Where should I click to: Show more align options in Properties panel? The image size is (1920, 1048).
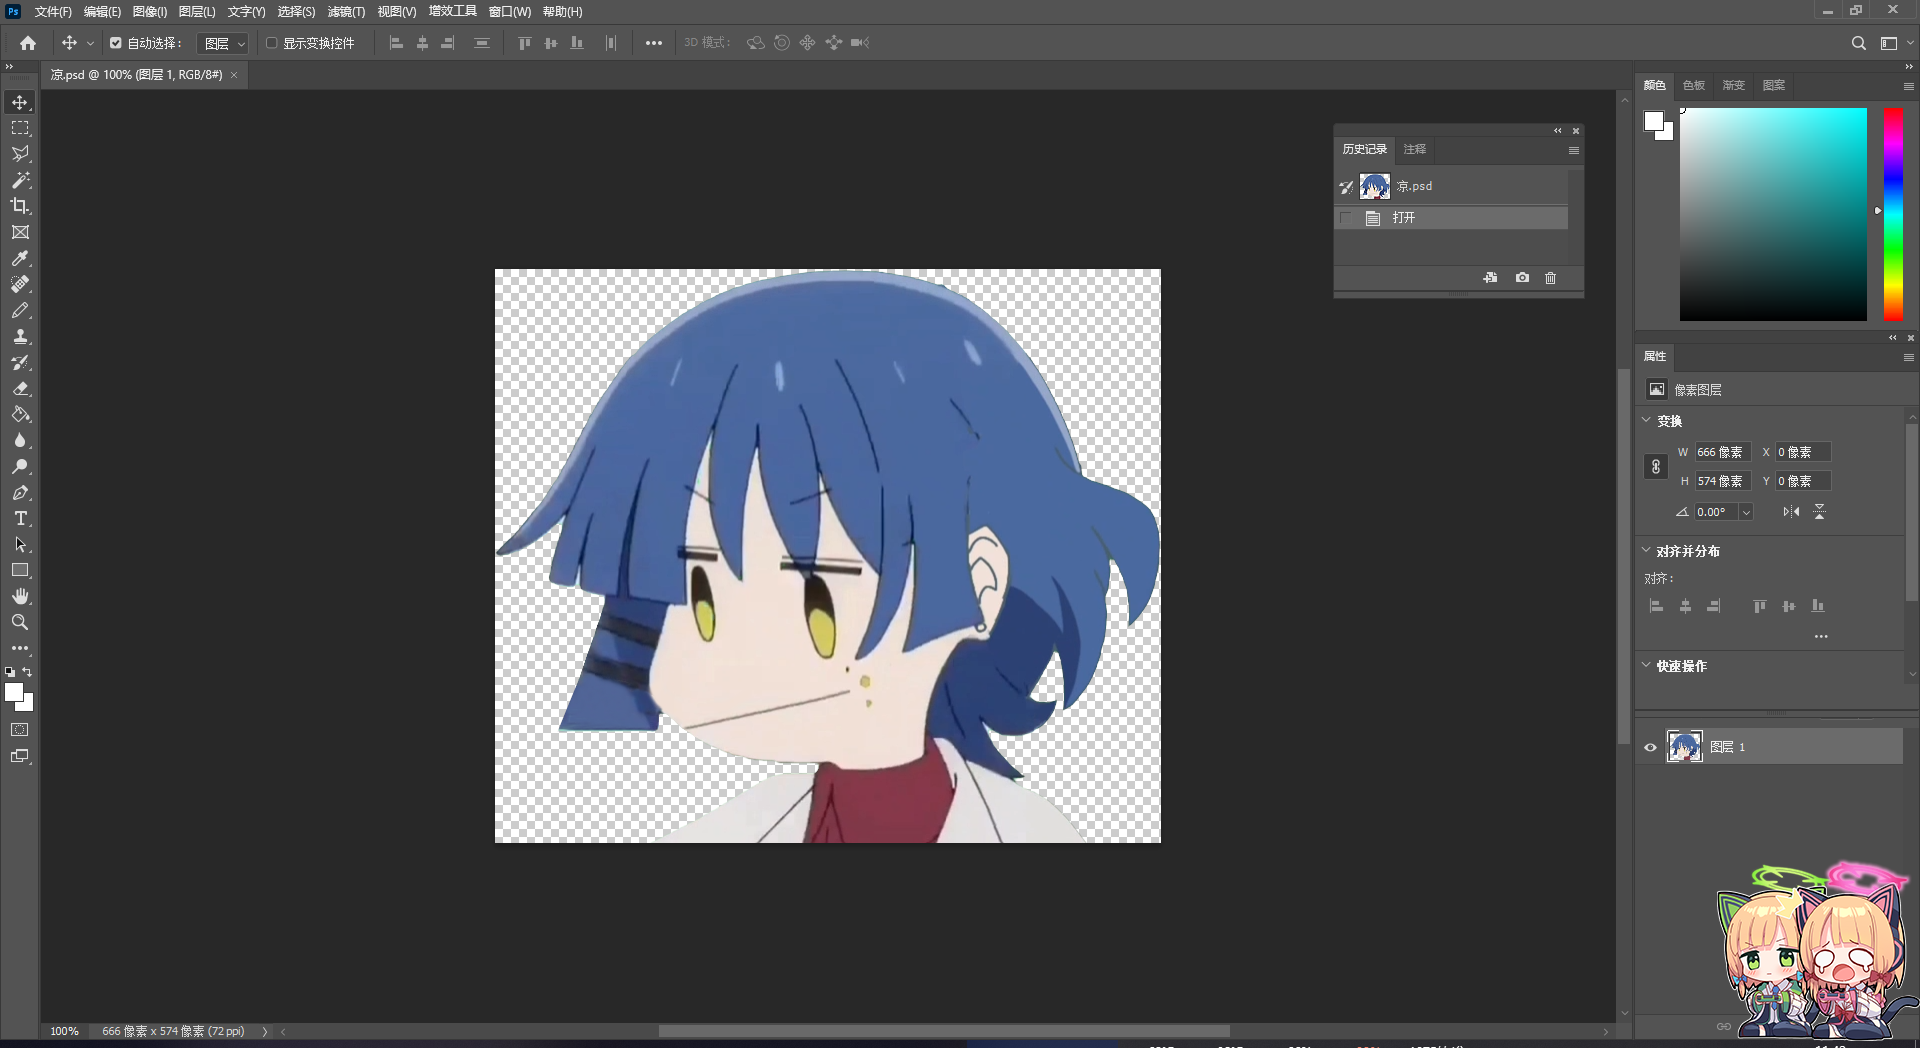click(1821, 636)
